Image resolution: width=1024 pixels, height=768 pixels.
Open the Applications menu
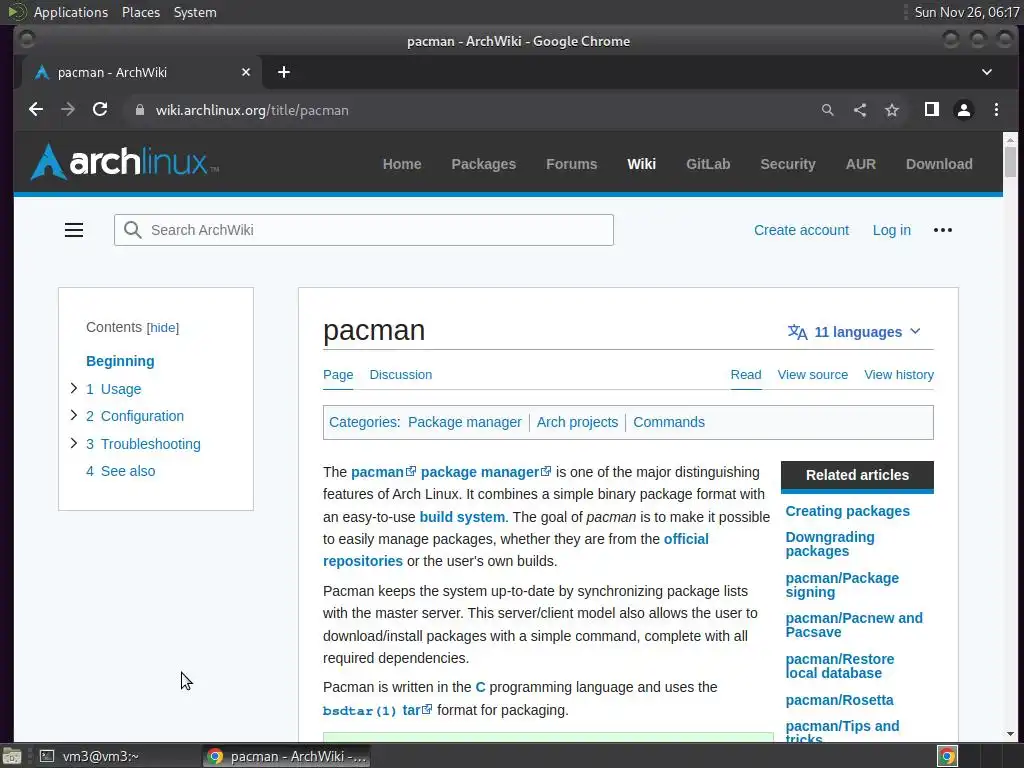71,12
